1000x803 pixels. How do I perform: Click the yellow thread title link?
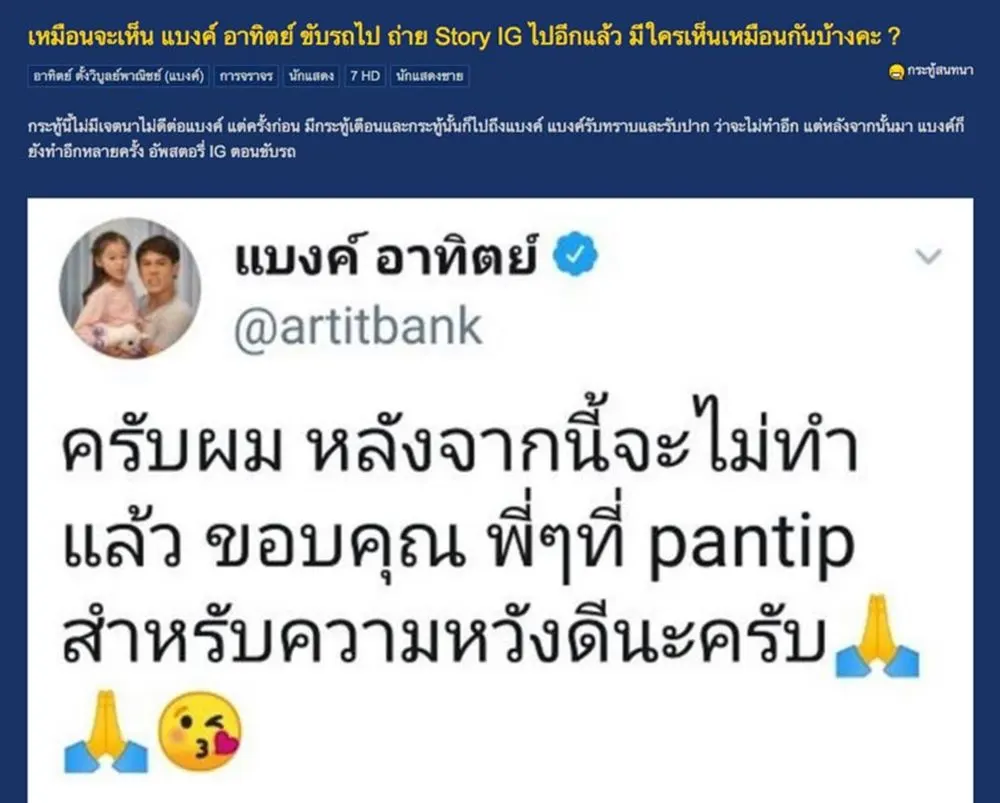[x=464, y=37]
